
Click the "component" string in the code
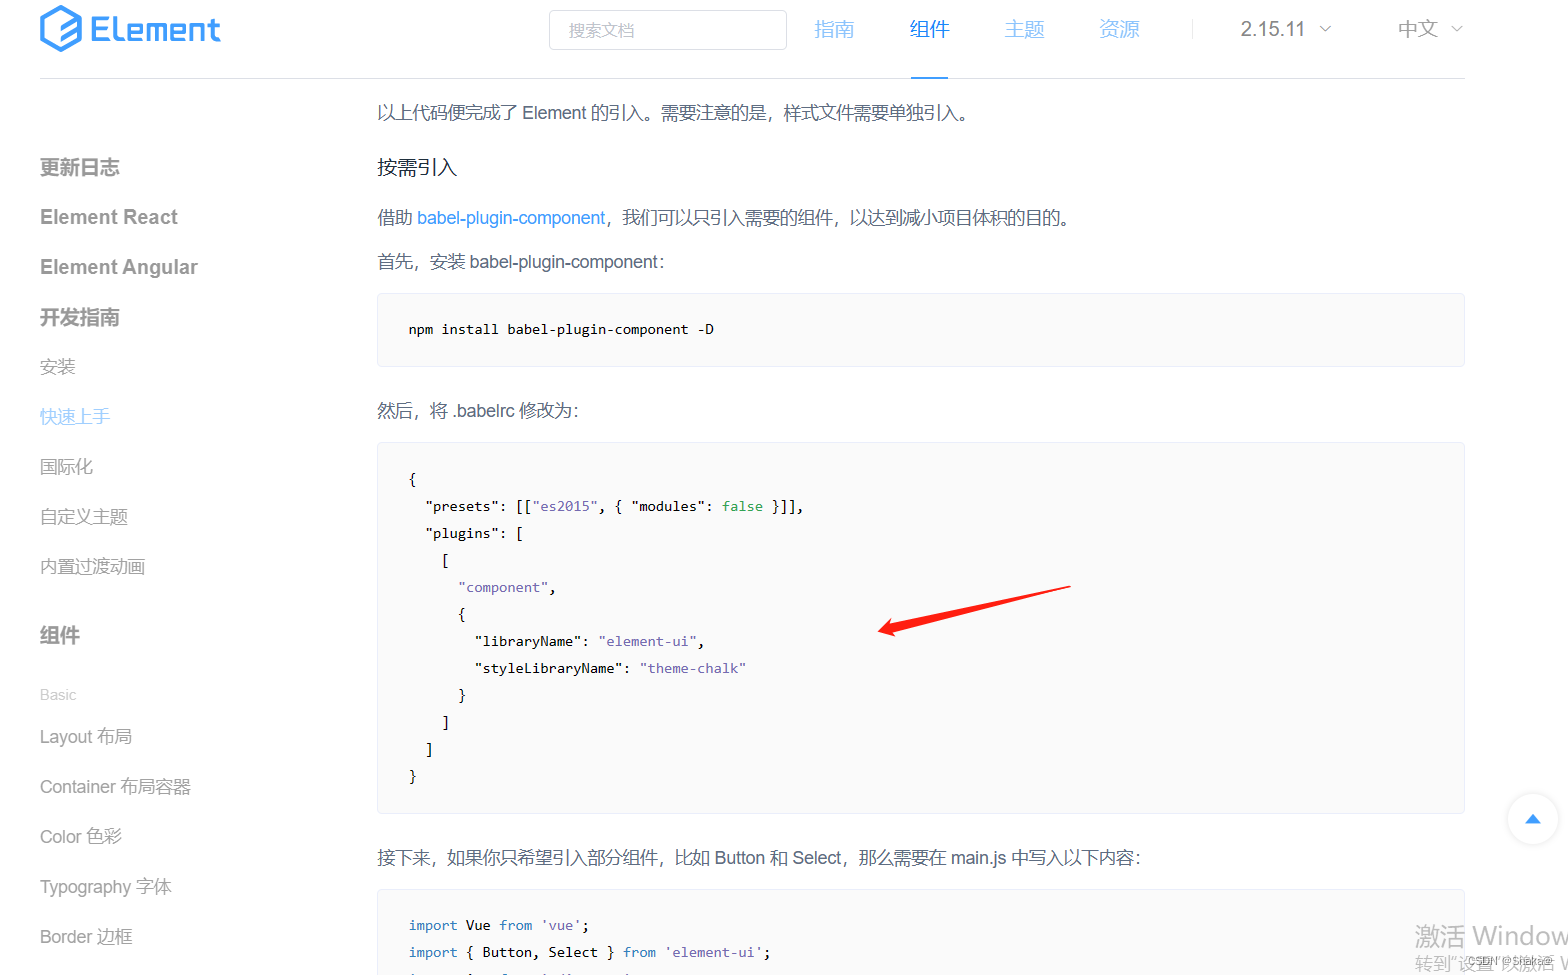pos(503,588)
